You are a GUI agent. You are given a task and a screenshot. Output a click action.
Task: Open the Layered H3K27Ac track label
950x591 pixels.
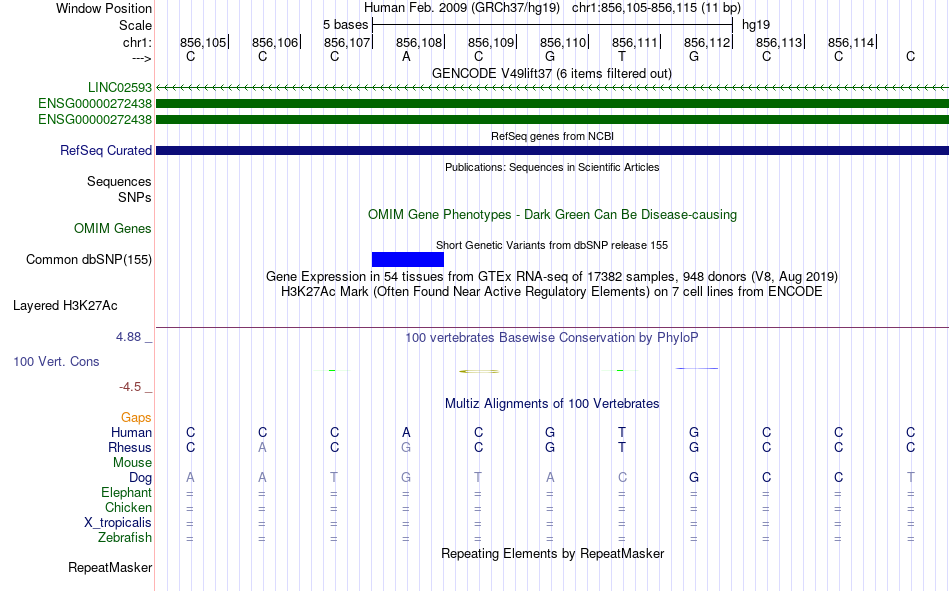[65, 306]
